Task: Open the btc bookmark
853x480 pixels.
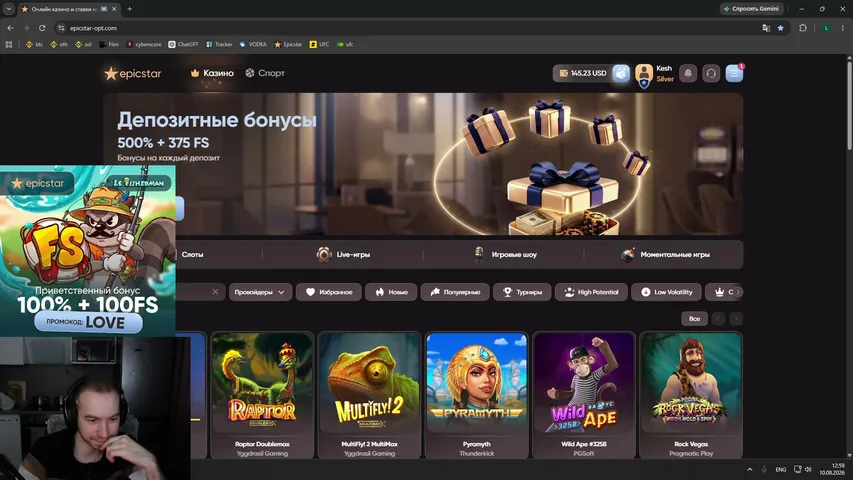Action: (34, 44)
